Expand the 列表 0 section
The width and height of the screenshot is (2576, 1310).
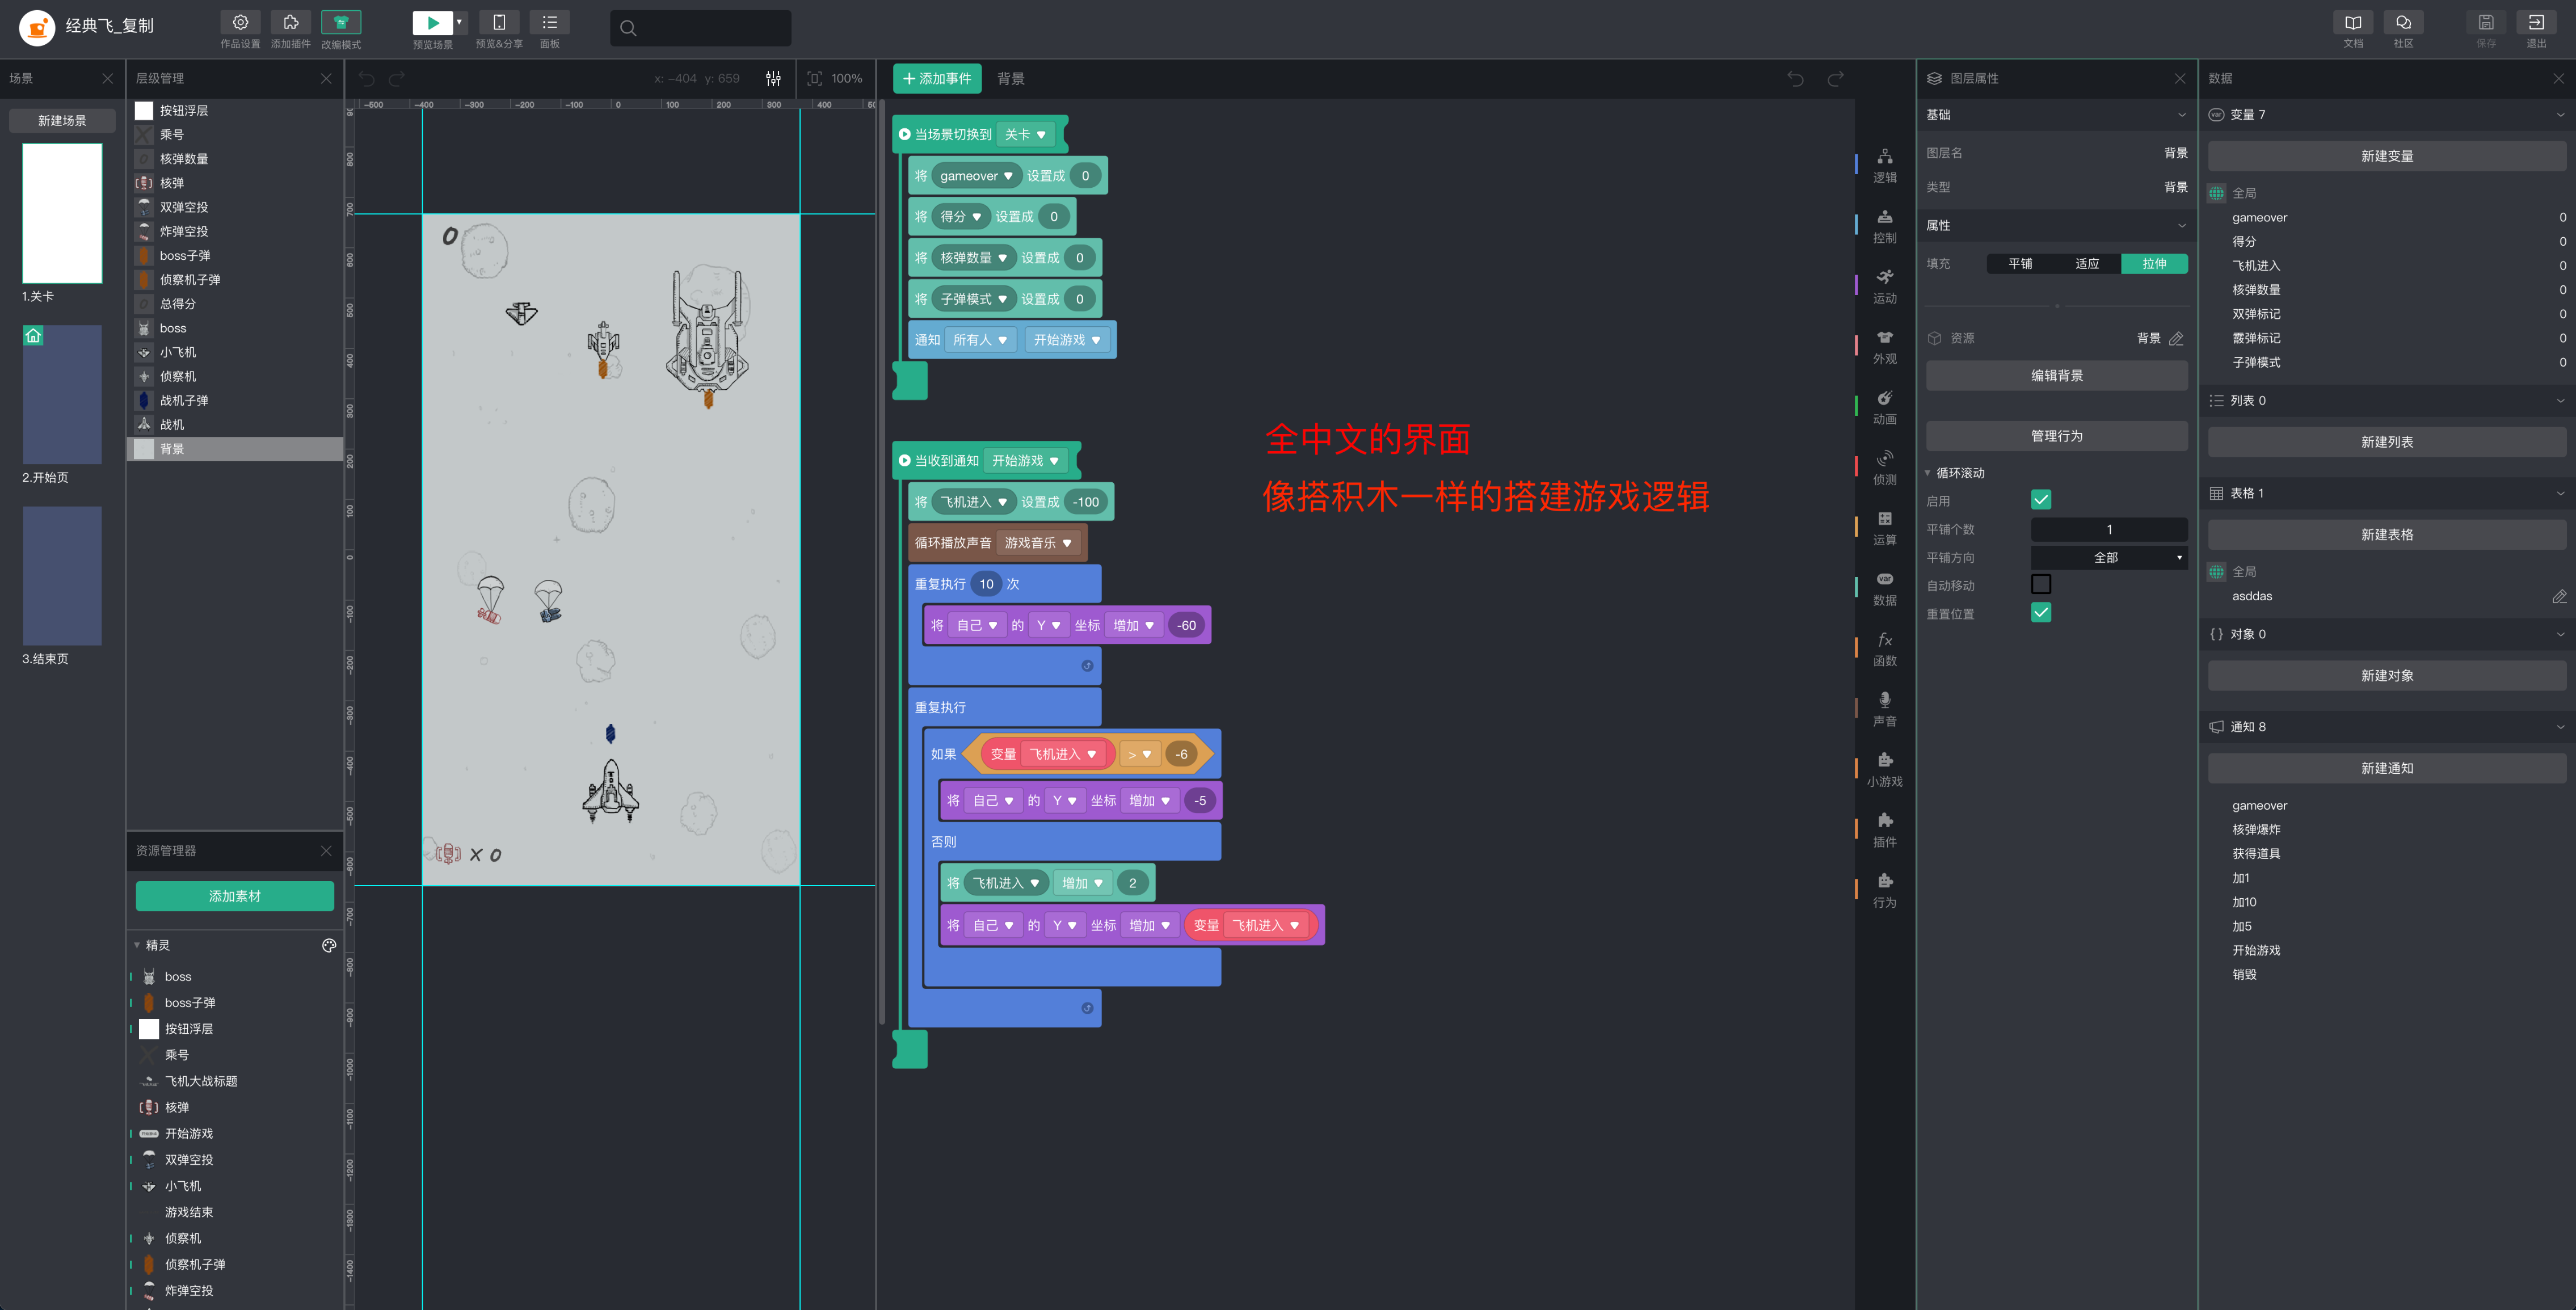(x=2560, y=400)
